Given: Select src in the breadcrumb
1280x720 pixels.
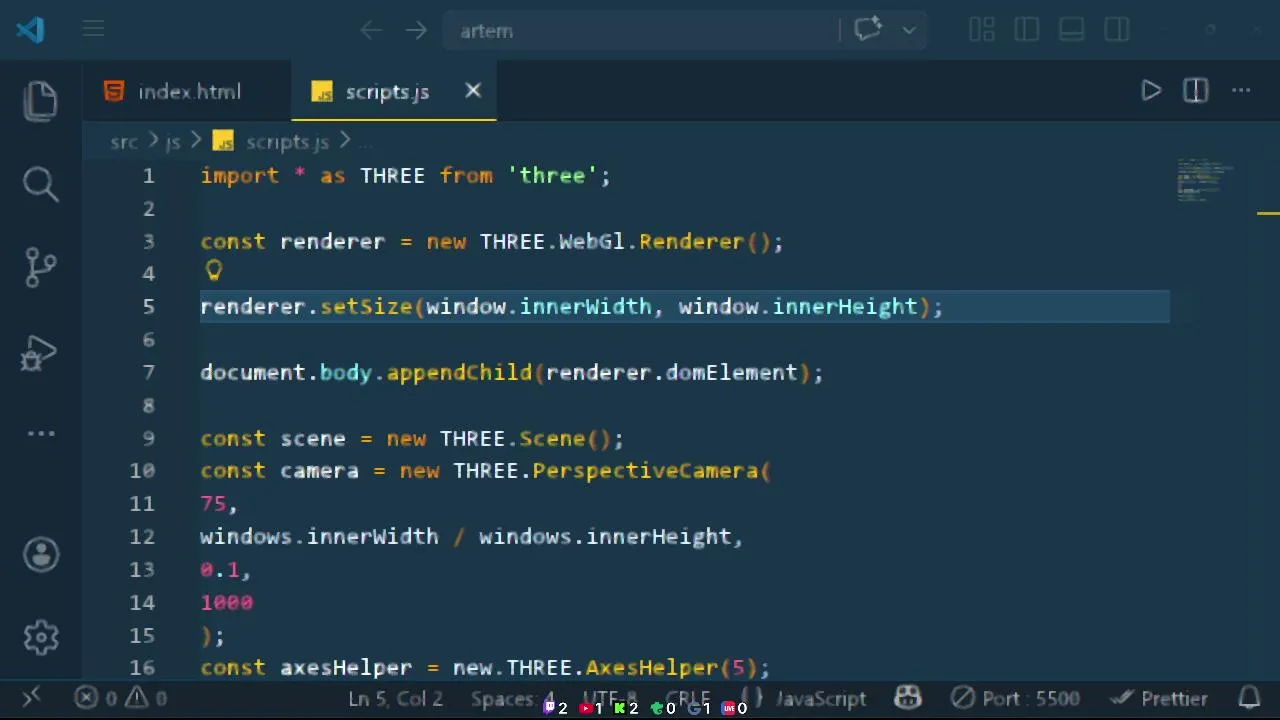Looking at the screenshot, I should point(124,143).
